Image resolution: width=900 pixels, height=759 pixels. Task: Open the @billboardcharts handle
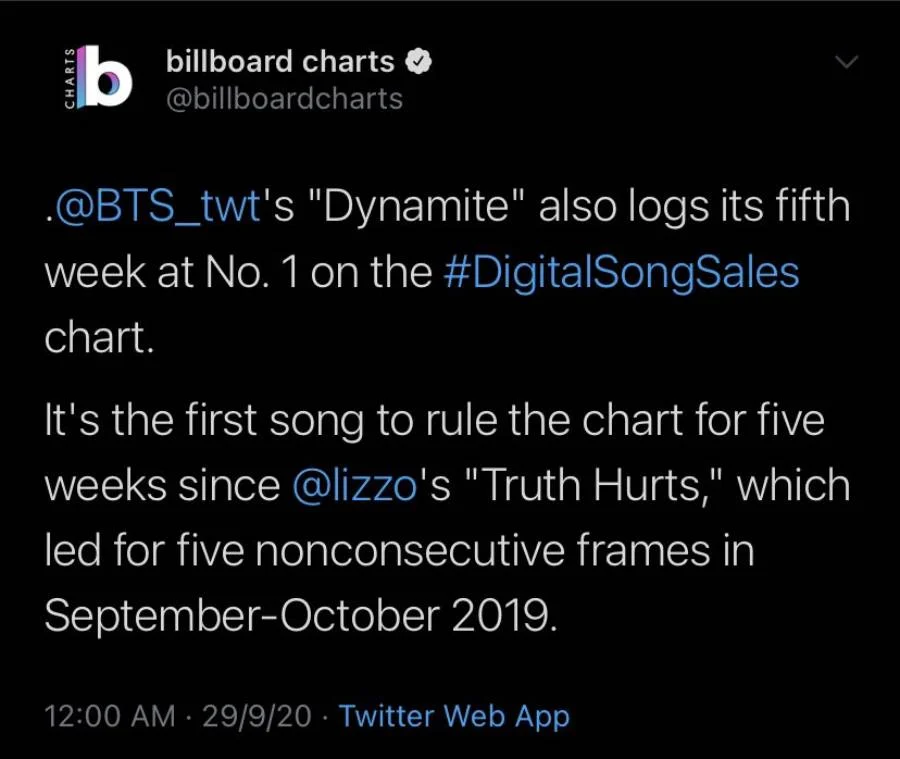[x=284, y=98]
